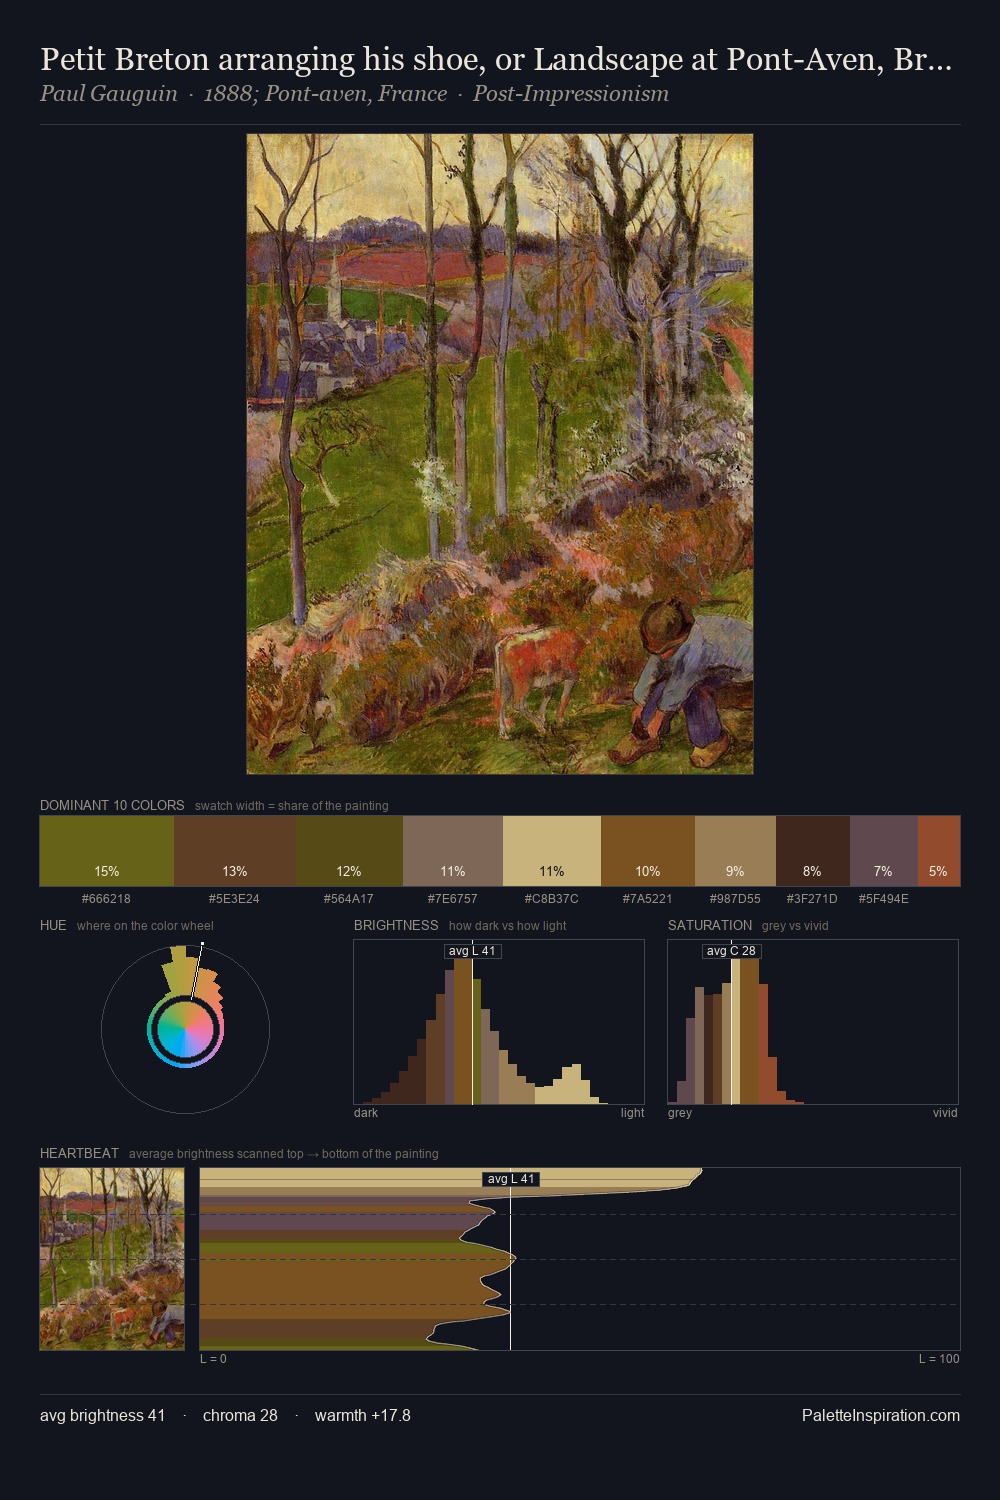Click the '#C8B37C' hex code text below swatches

point(552,898)
